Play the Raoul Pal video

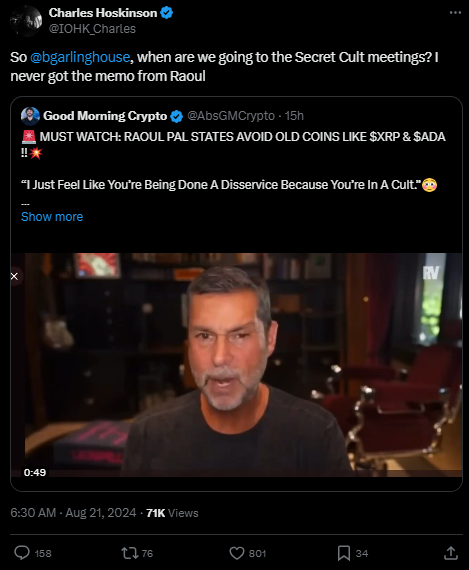pyautogui.click(x=236, y=365)
